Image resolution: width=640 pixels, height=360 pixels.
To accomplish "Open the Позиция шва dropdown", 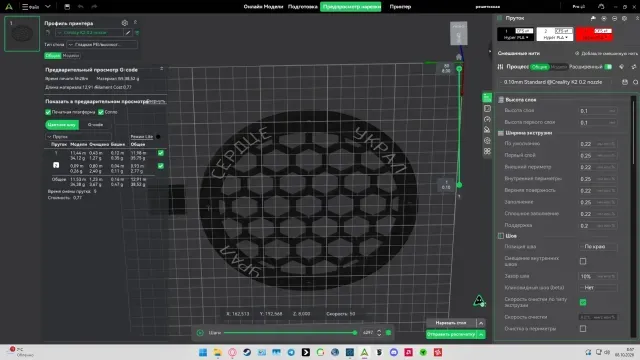I will 598,247.
